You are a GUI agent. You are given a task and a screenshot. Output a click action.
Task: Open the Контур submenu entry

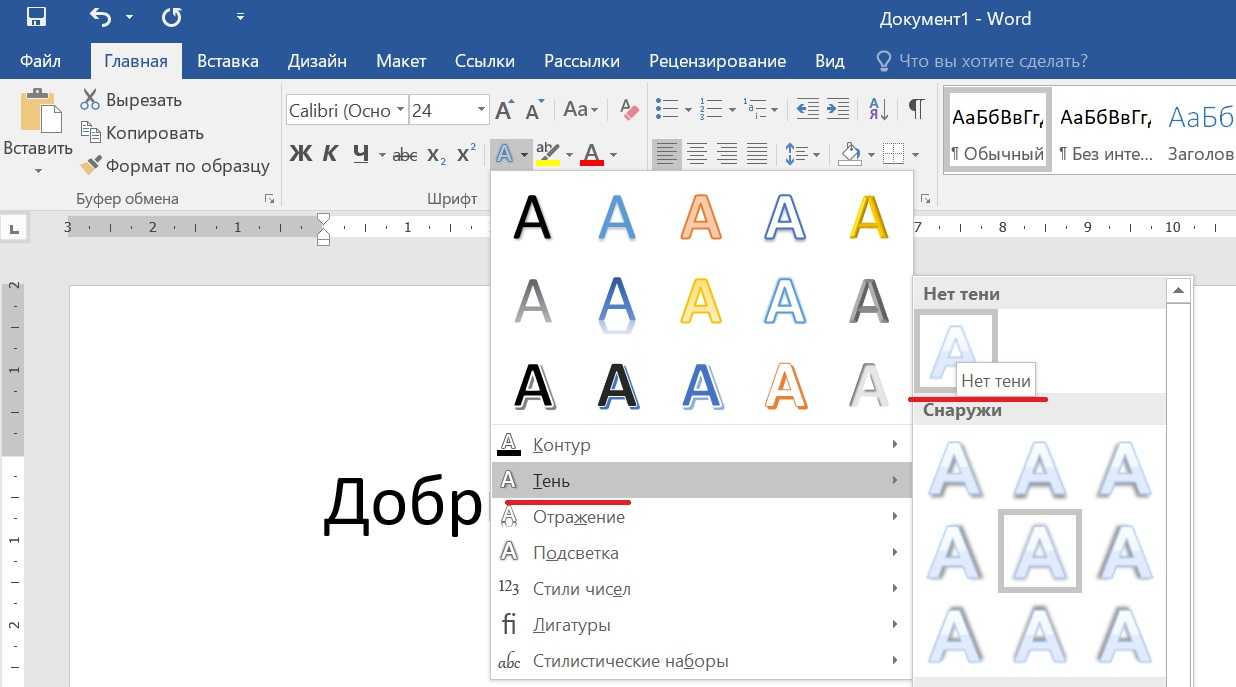pyautogui.click(x=701, y=444)
